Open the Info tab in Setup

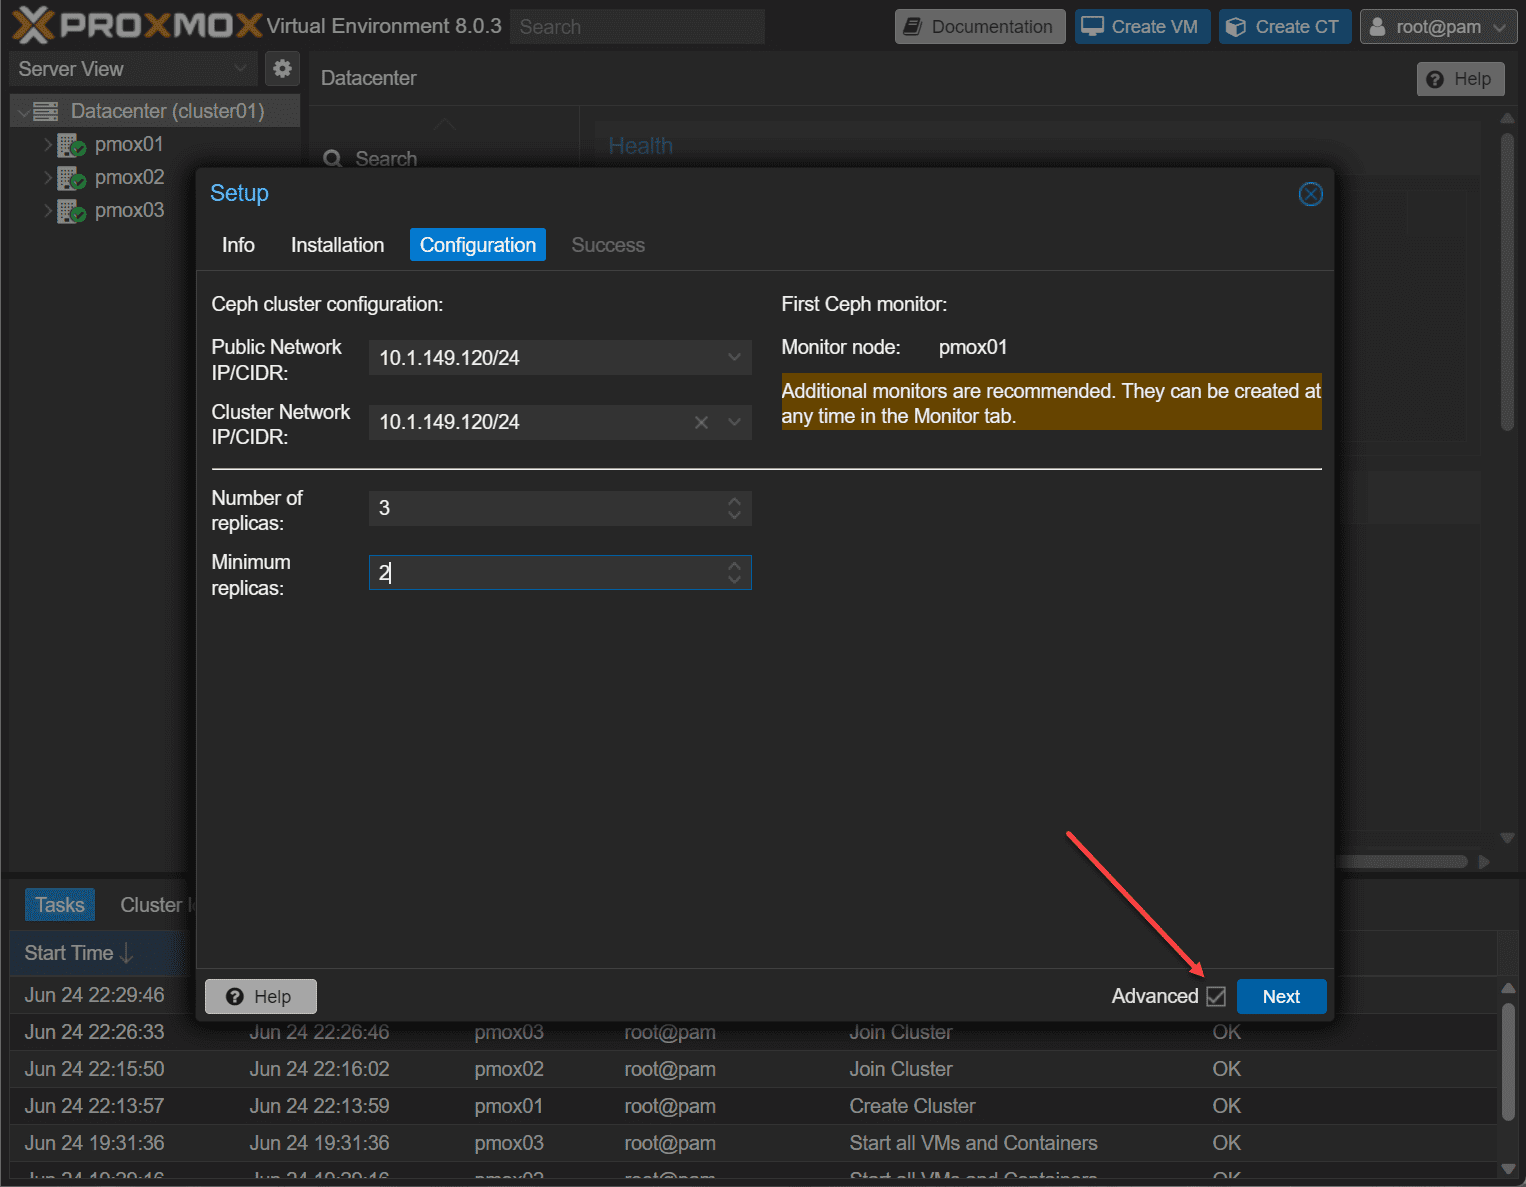pos(238,245)
